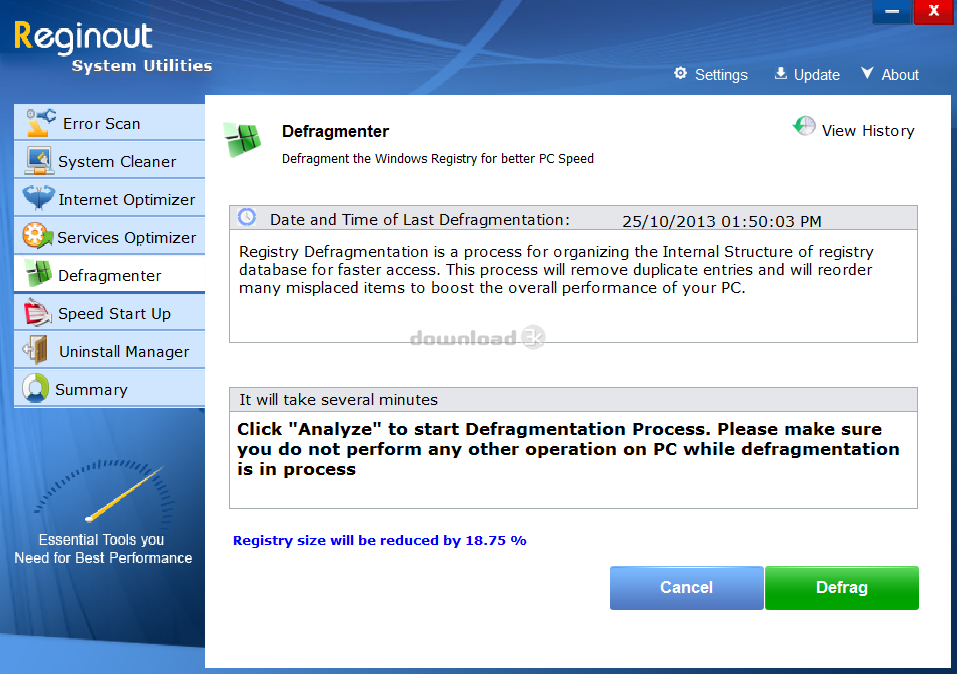Open the Uninstall Manager section
This screenshot has height=674, width=957.
point(123,352)
